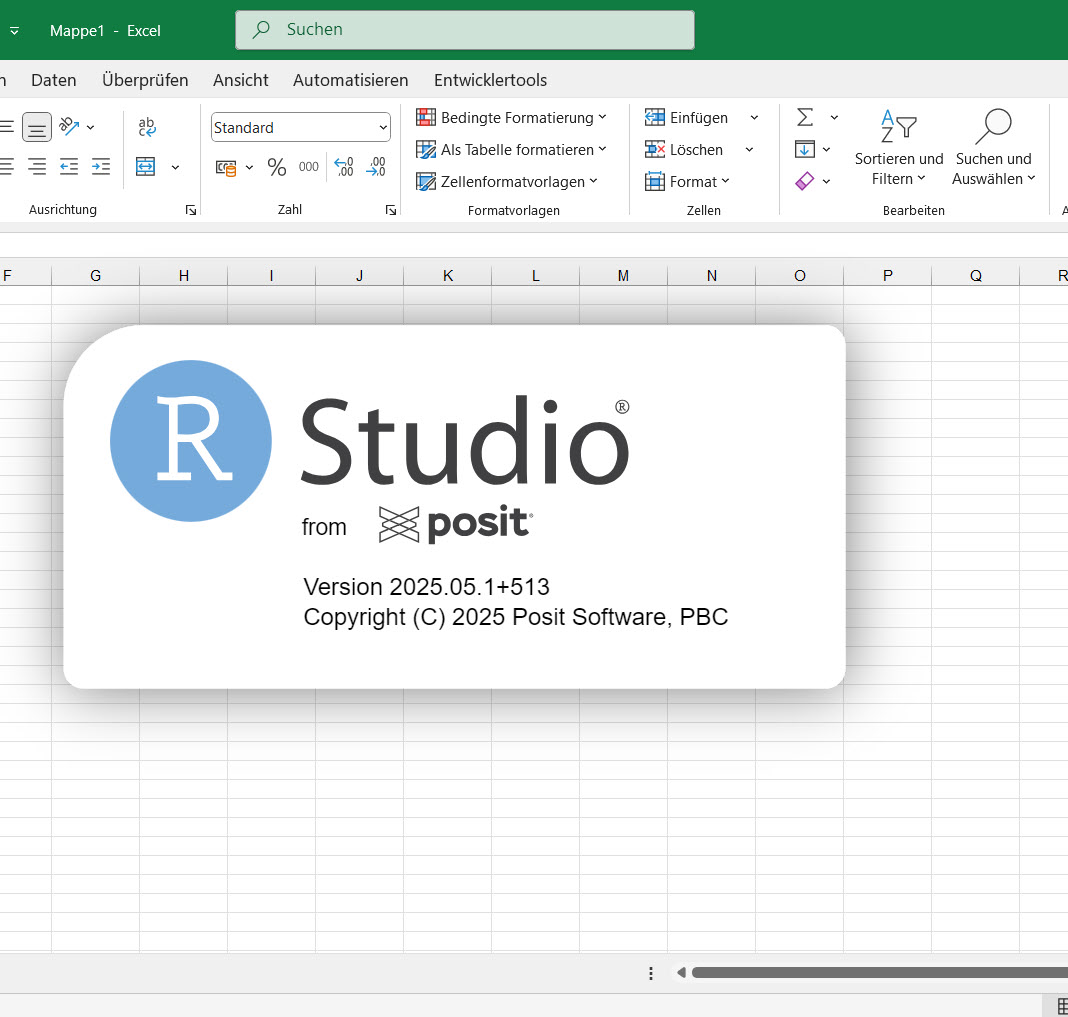Decrease indent in Ausrichtung group
This screenshot has width=1068, height=1017.
click(69, 166)
